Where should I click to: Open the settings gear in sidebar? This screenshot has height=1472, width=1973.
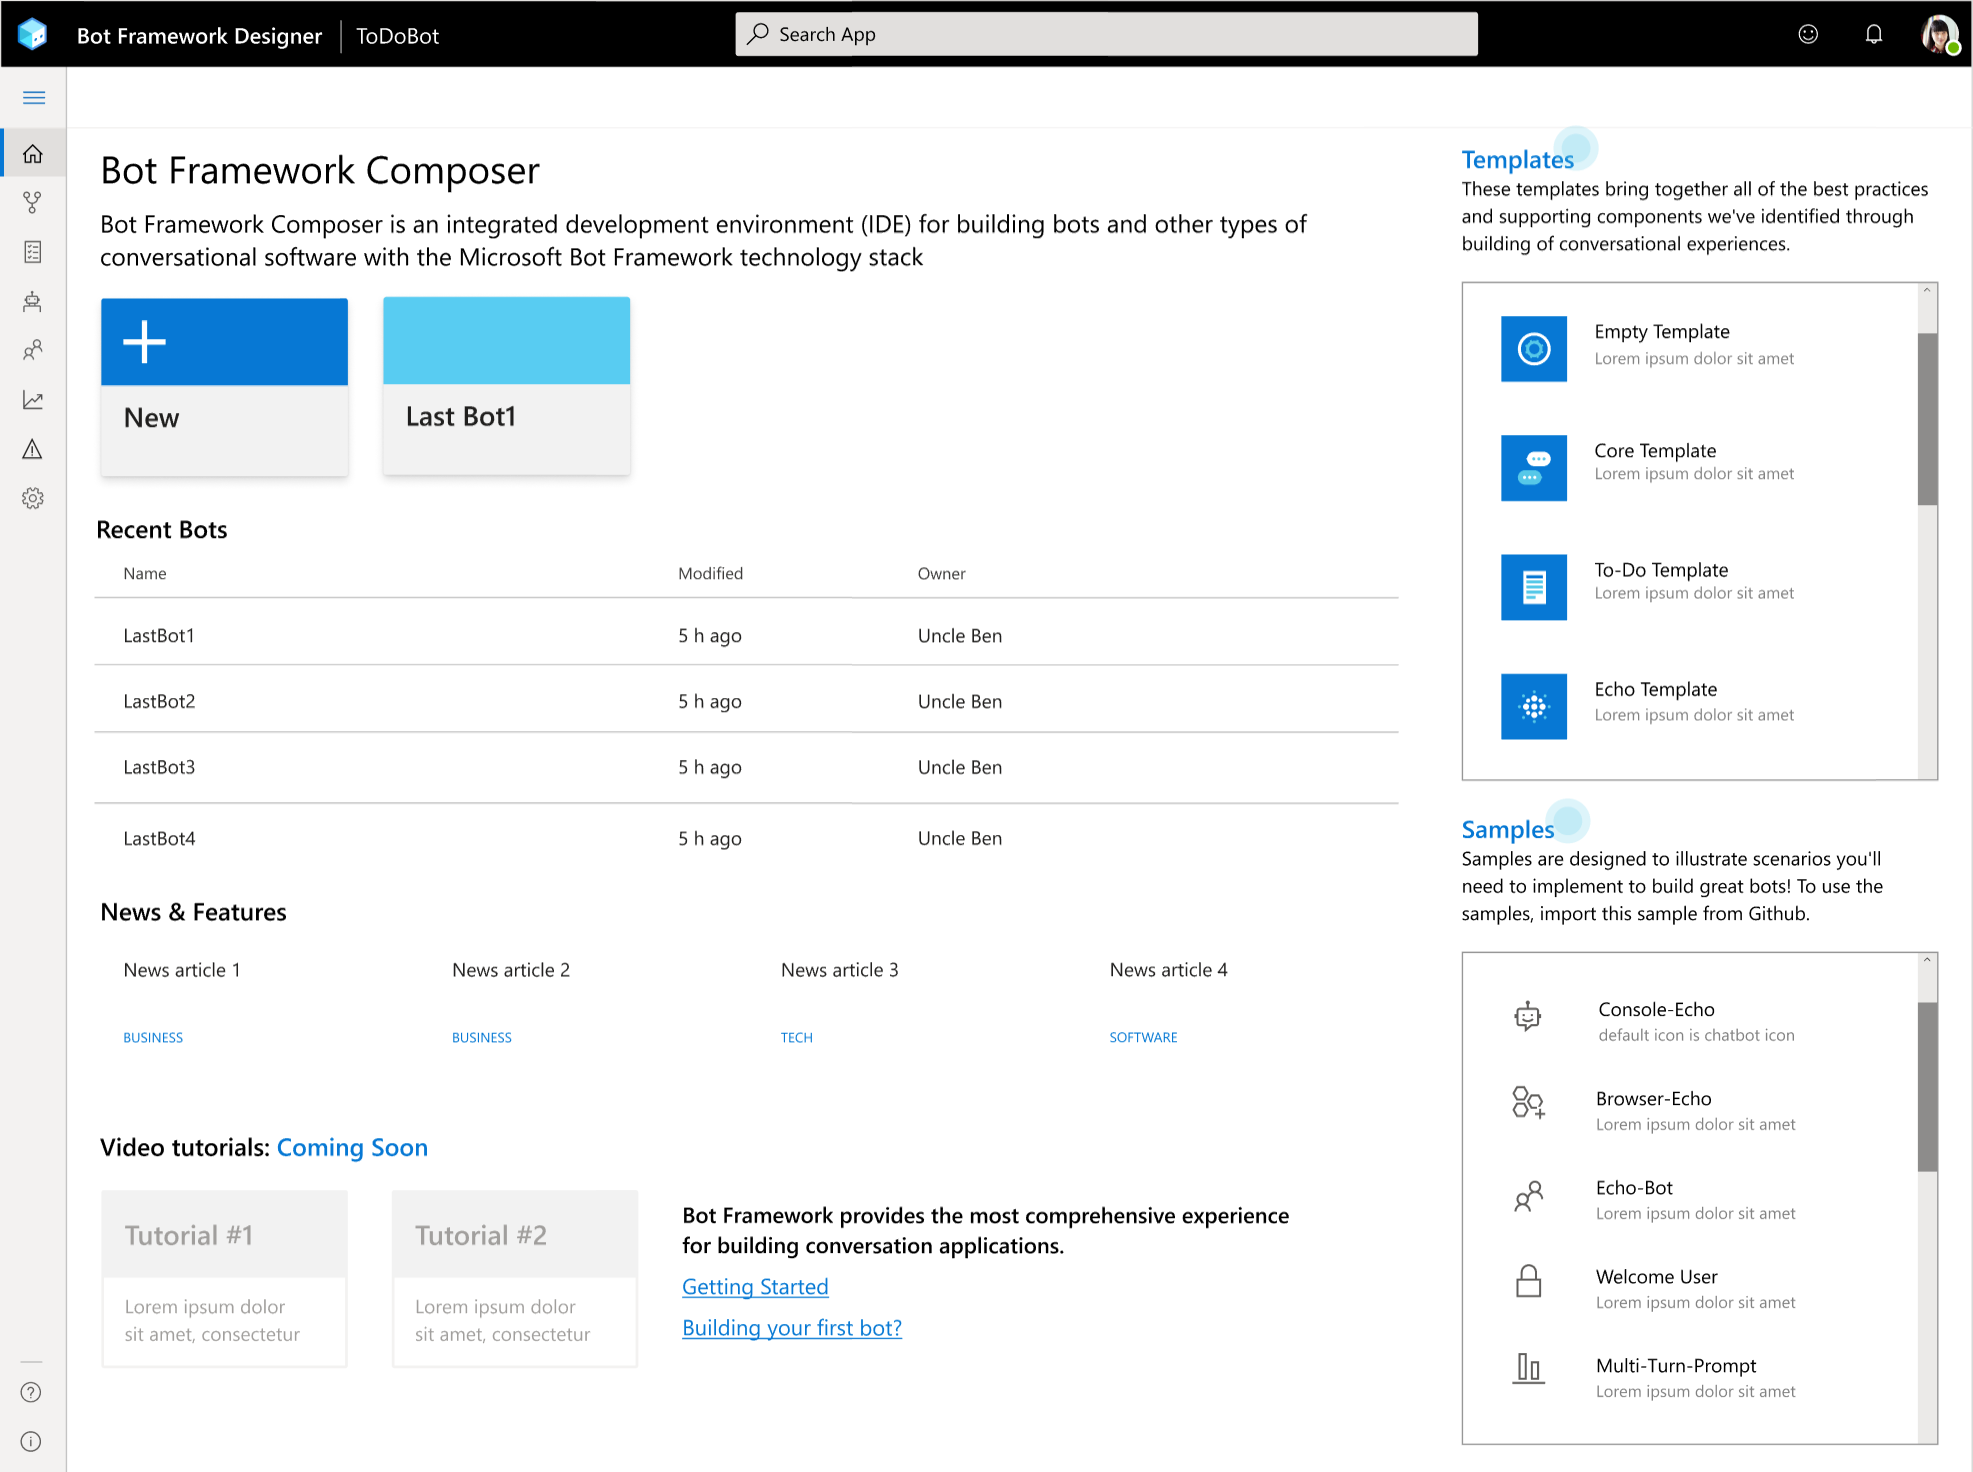[33, 498]
